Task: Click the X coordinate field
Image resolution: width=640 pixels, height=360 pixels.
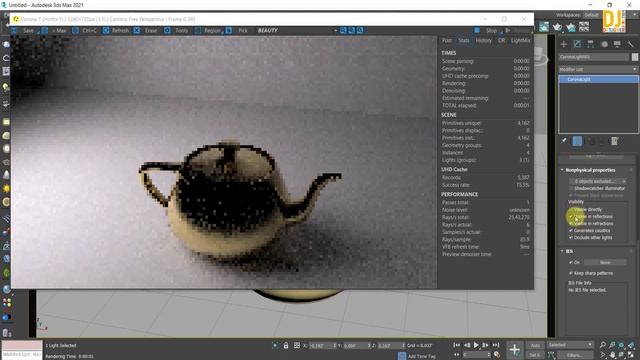Action: tap(322, 346)
